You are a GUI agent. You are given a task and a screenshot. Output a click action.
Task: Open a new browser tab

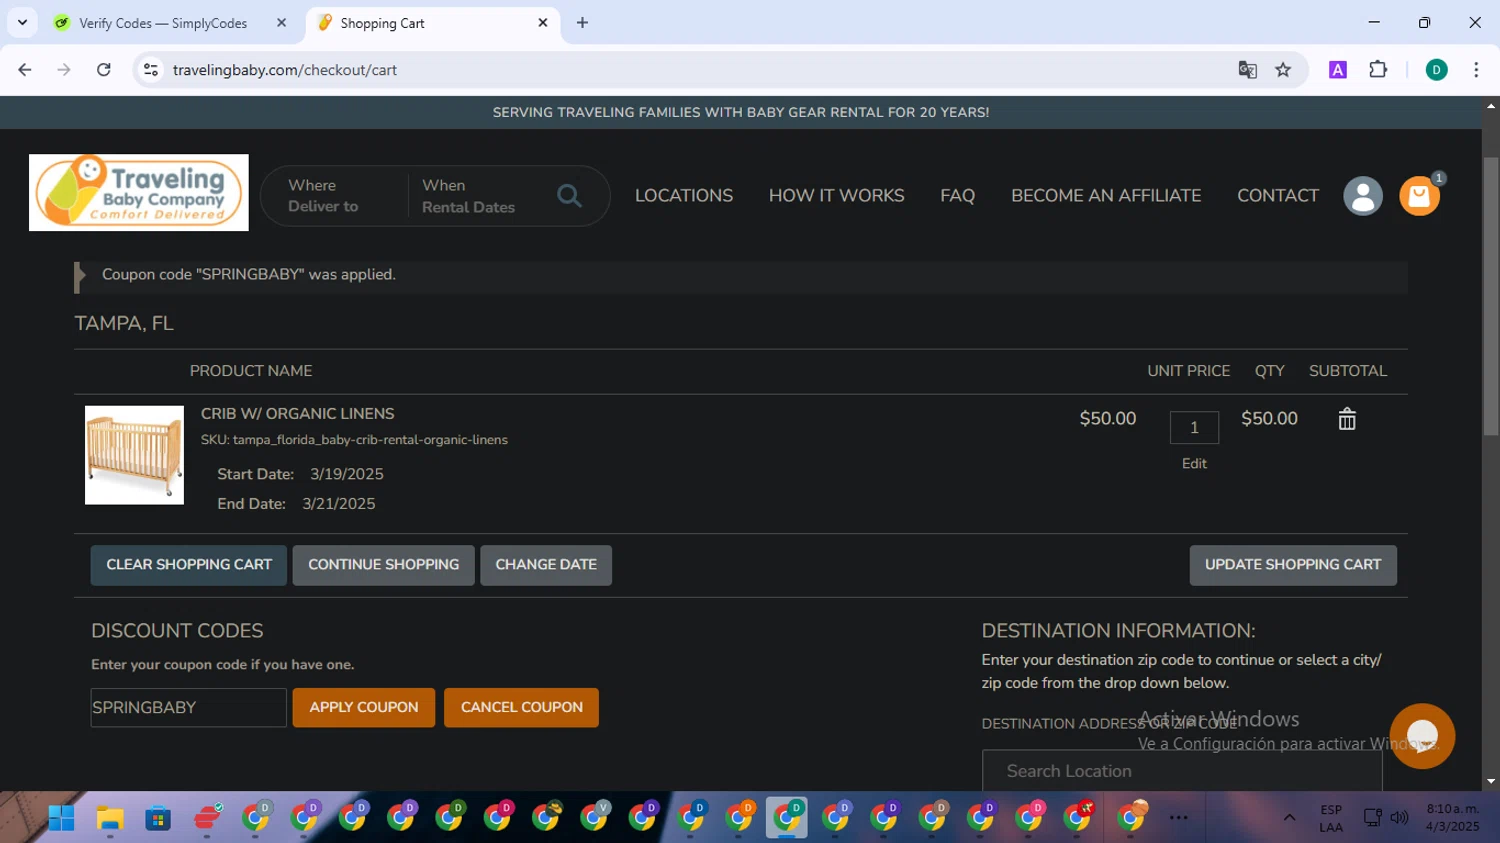(x=582, y=22)
